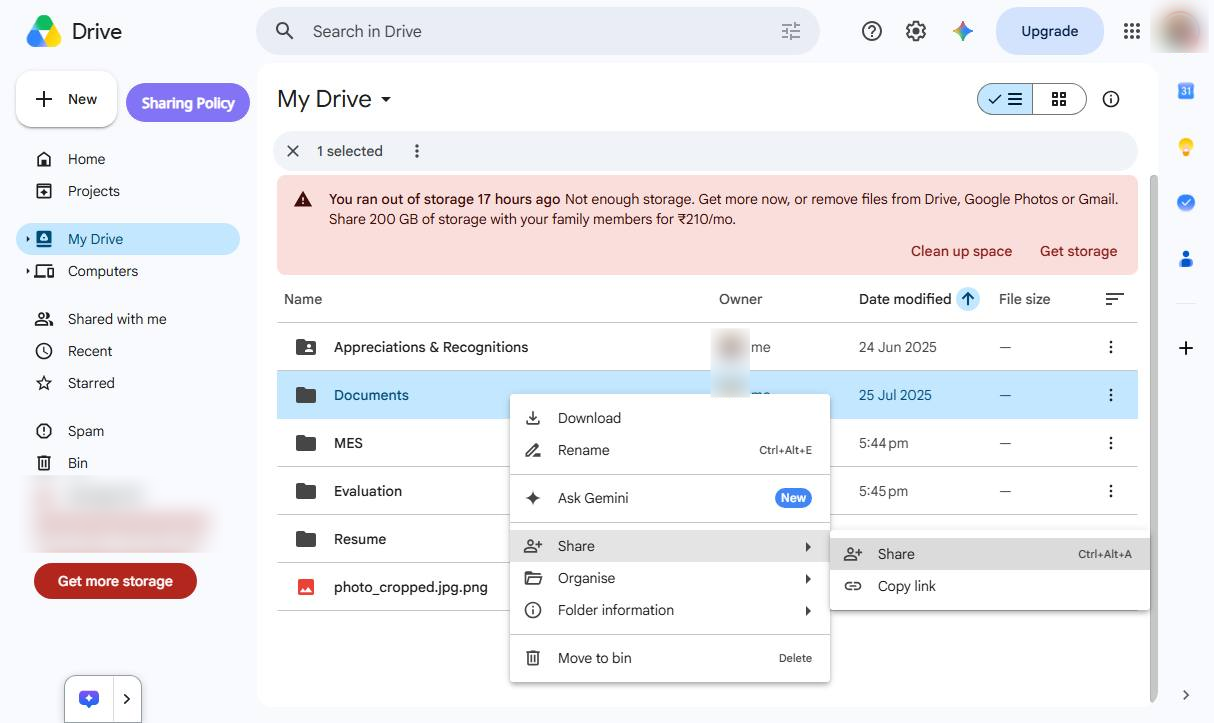Viewport: 1214px width, 723px height.
Task: Expand Computers tree in sidebar
Action: pos(28,271)
